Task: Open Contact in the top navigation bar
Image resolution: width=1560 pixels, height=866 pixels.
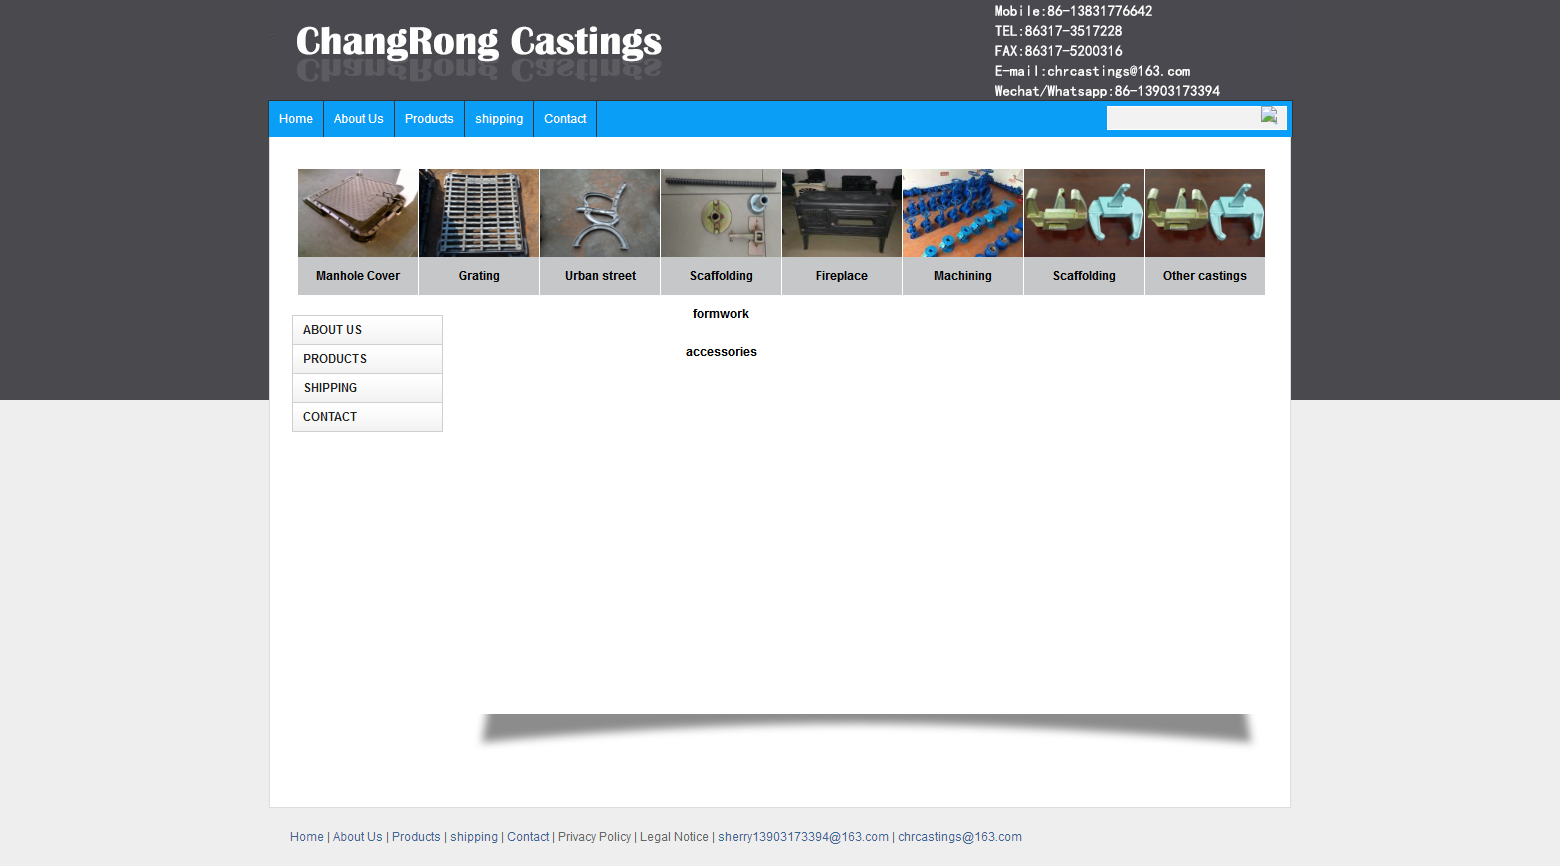Action: point(565,119)
